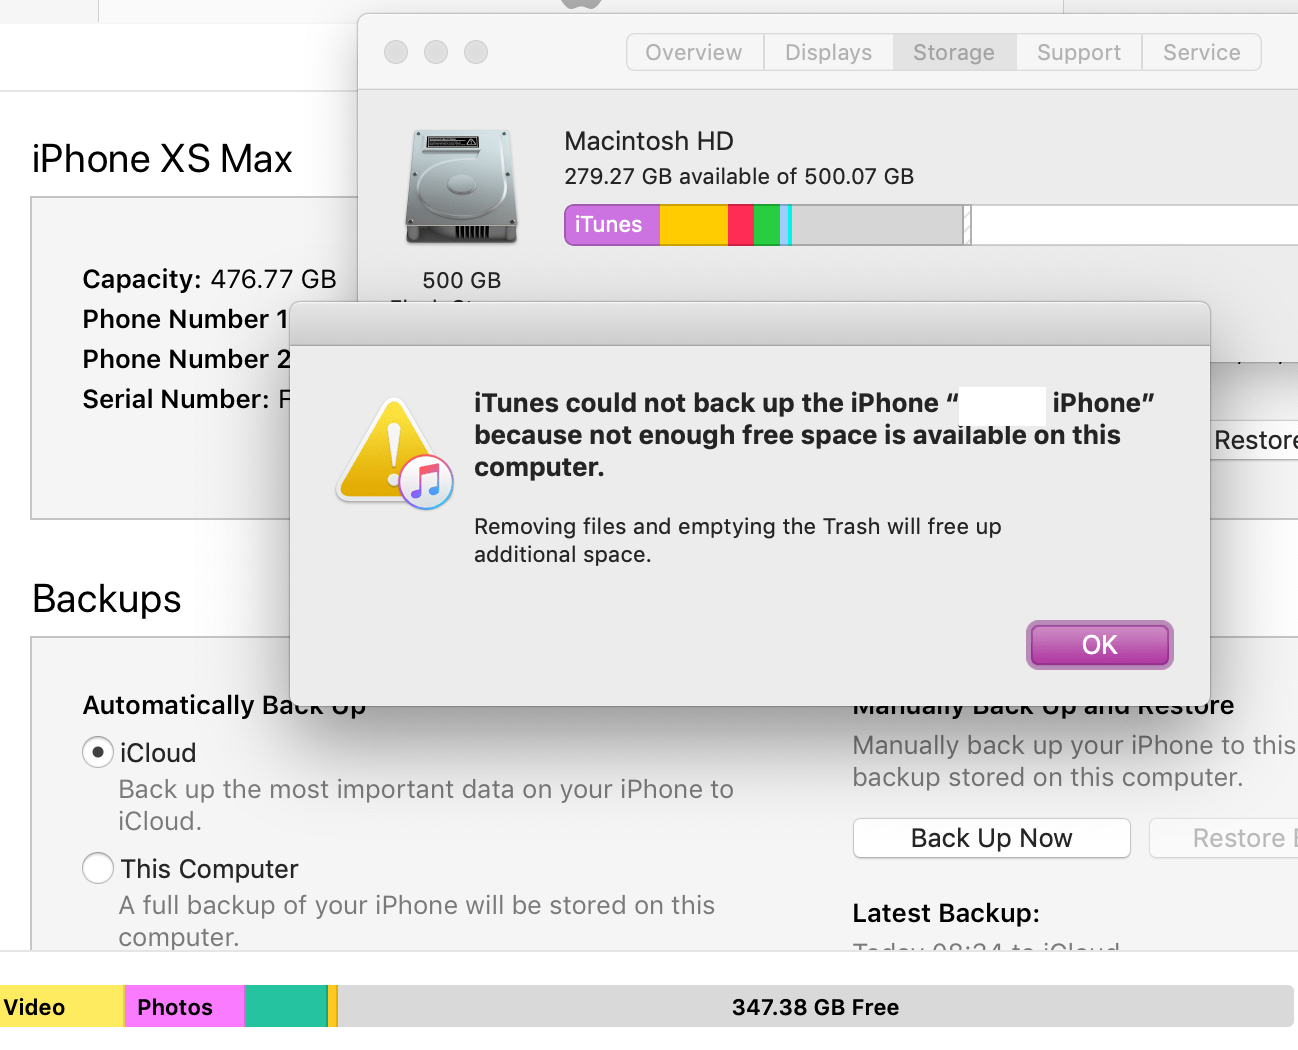Image resolution: width=1298 pixels, height=1050 pixels.
Task: Enable automatic backup to This Computer
Action: (97, 868)
